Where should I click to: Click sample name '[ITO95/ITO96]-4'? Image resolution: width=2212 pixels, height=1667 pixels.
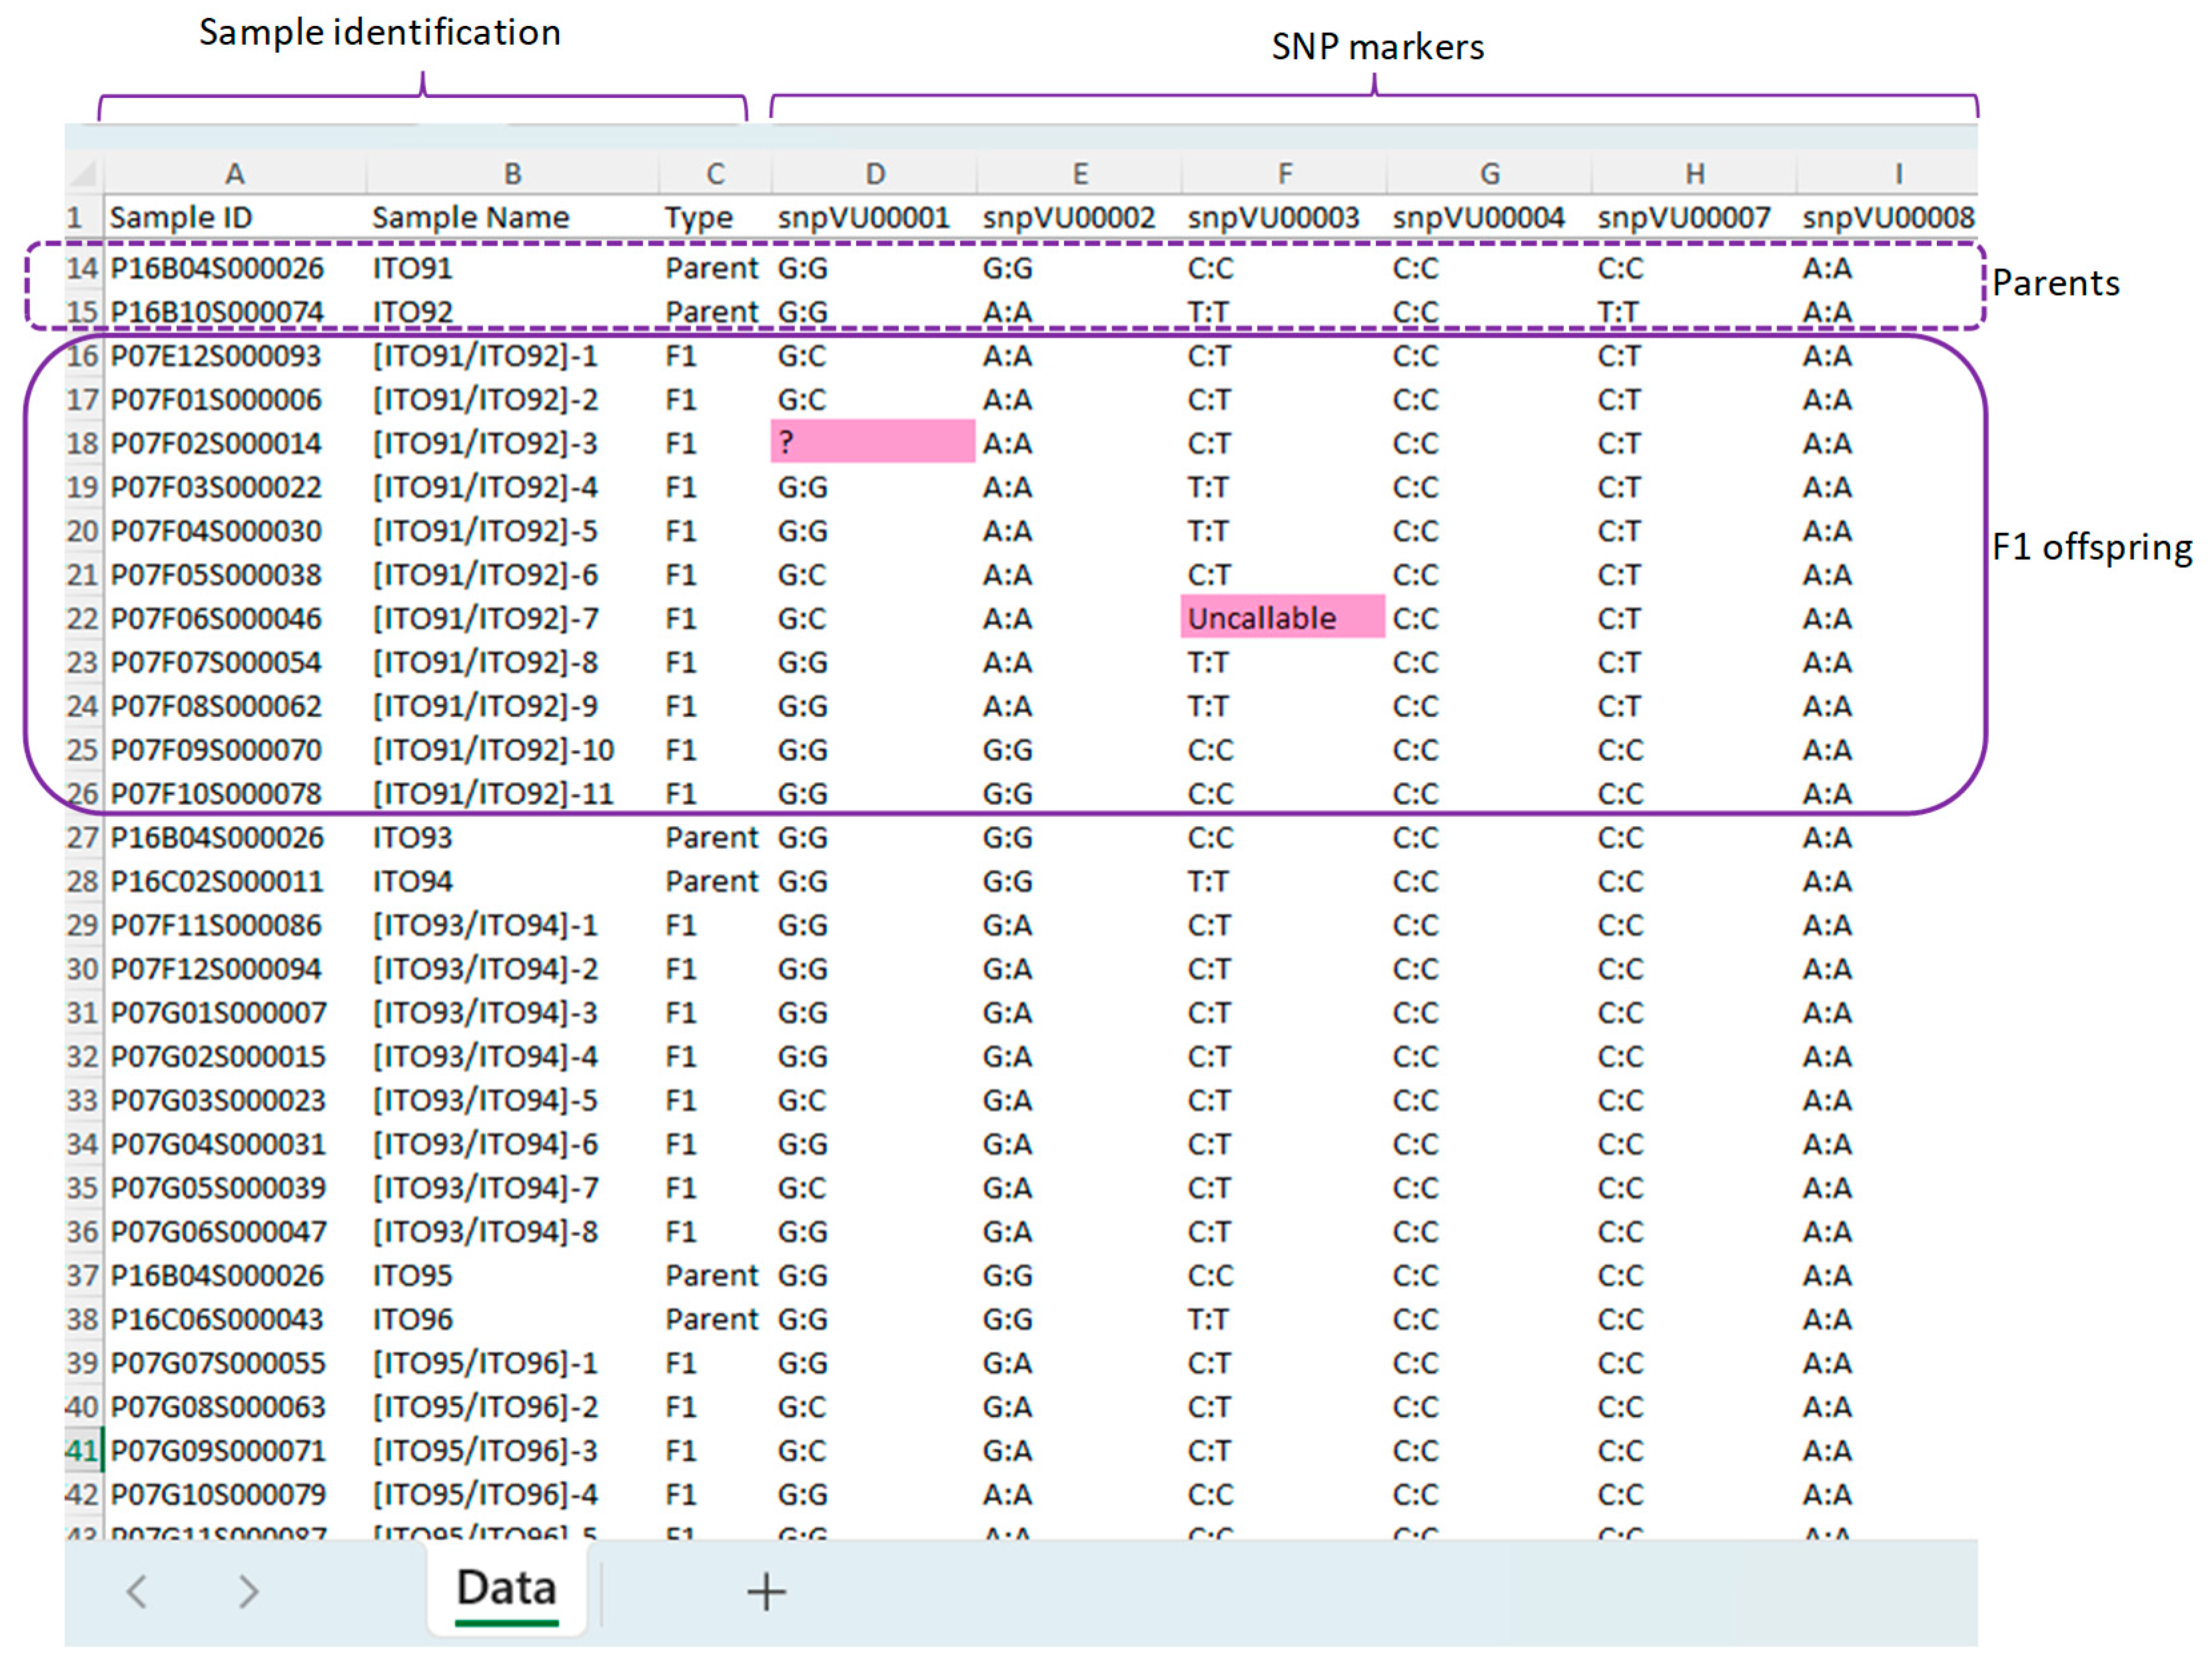click(485, 1494)
